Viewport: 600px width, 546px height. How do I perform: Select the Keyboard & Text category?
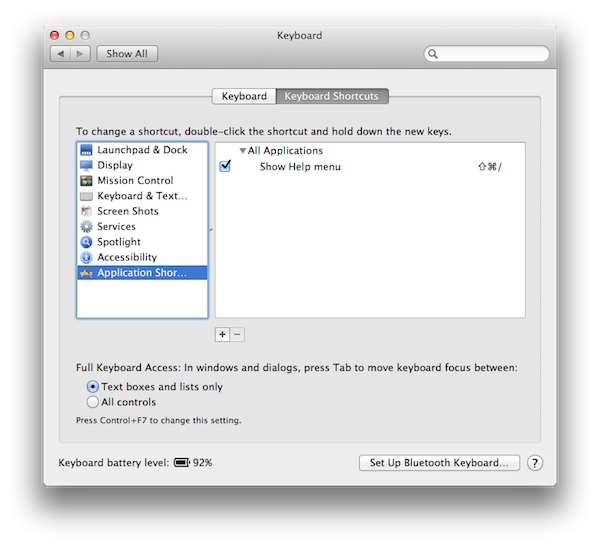[x=142, y=196]
